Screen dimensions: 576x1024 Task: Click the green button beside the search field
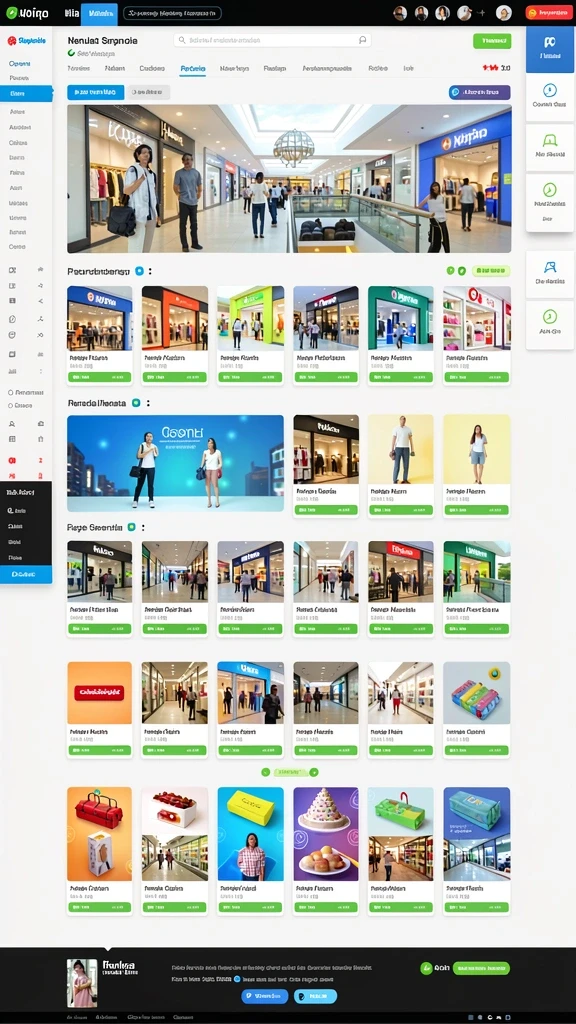[492, 40]
